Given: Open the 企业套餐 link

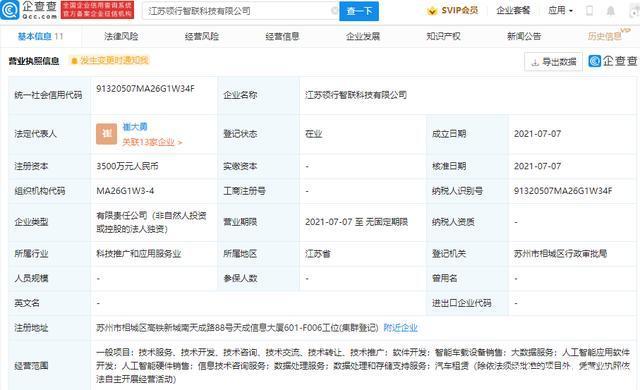Looking at the screenshot, I should 513,11.
